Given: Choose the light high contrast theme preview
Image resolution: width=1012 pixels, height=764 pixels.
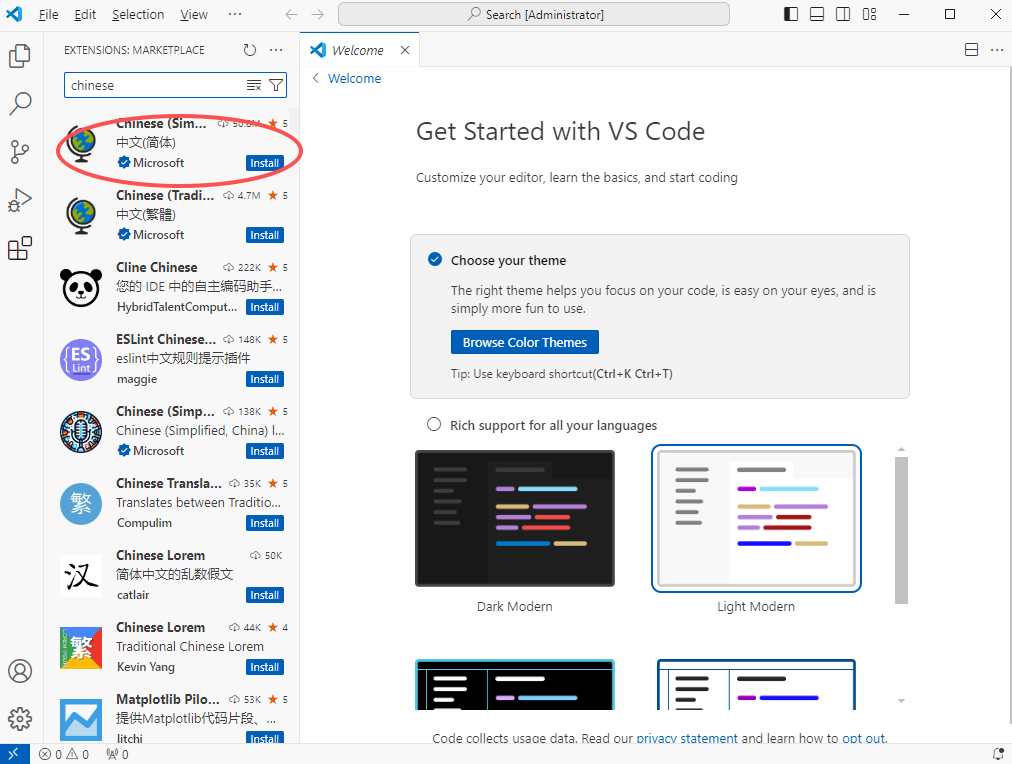Looking at the screenshot, I should click(756, 685).
